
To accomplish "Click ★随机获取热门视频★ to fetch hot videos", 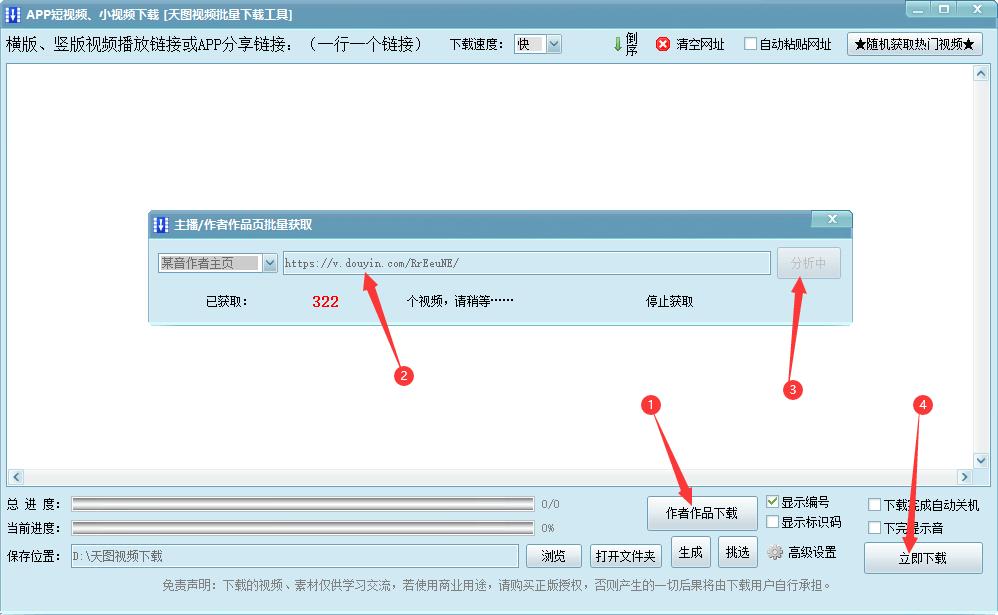I will coord(914,44).
